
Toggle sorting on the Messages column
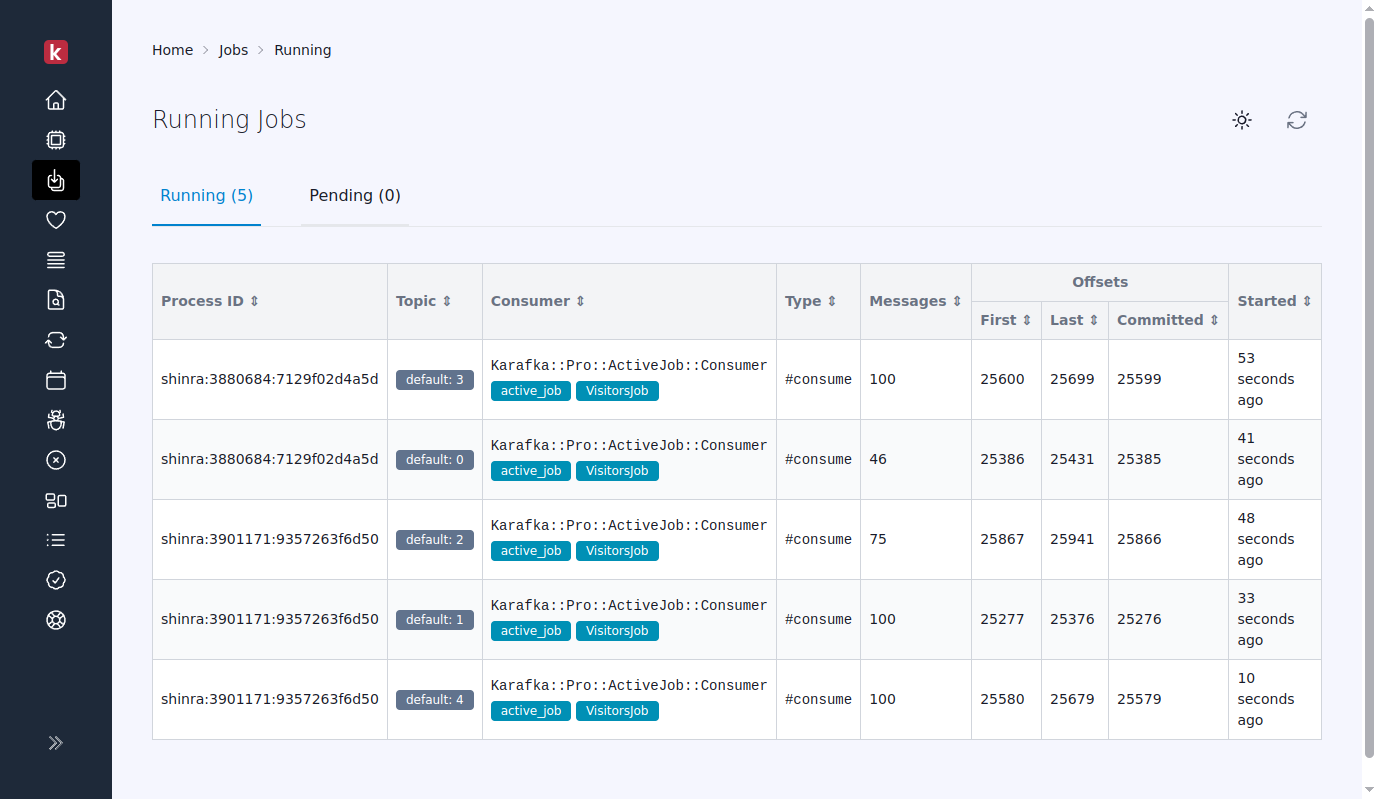tap(957, 300)
